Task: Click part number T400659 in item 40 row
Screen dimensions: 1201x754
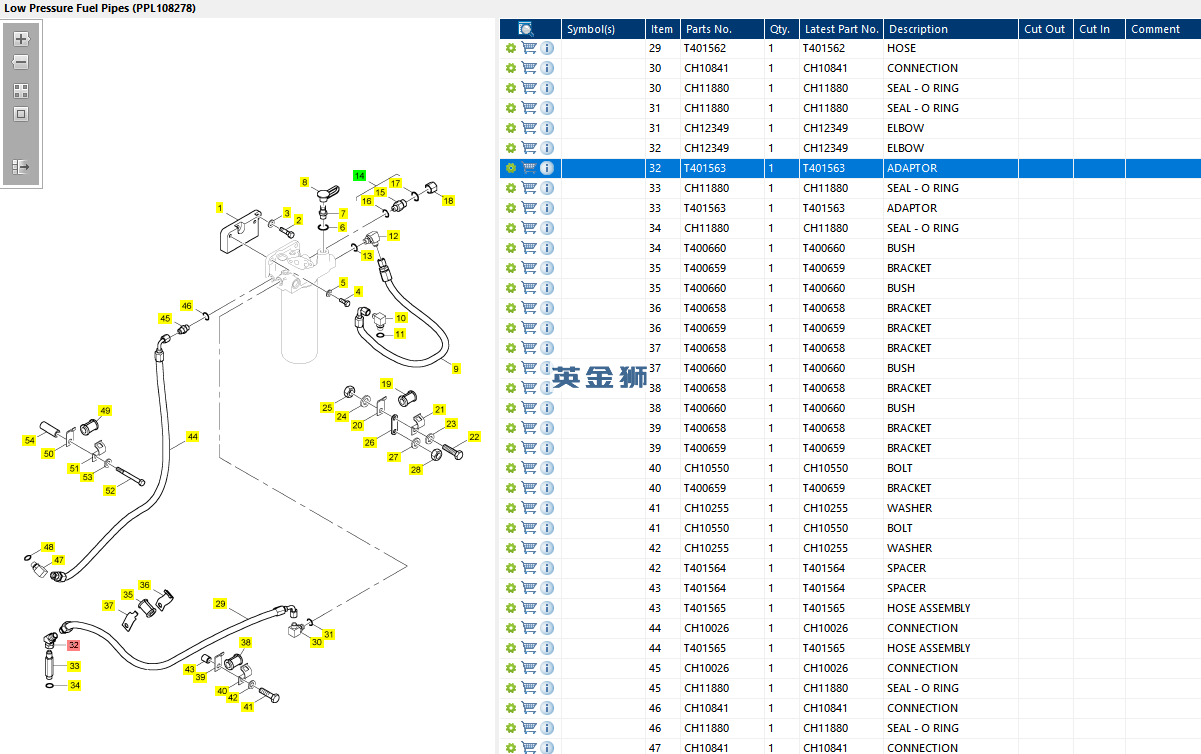Action: point(705,488)
